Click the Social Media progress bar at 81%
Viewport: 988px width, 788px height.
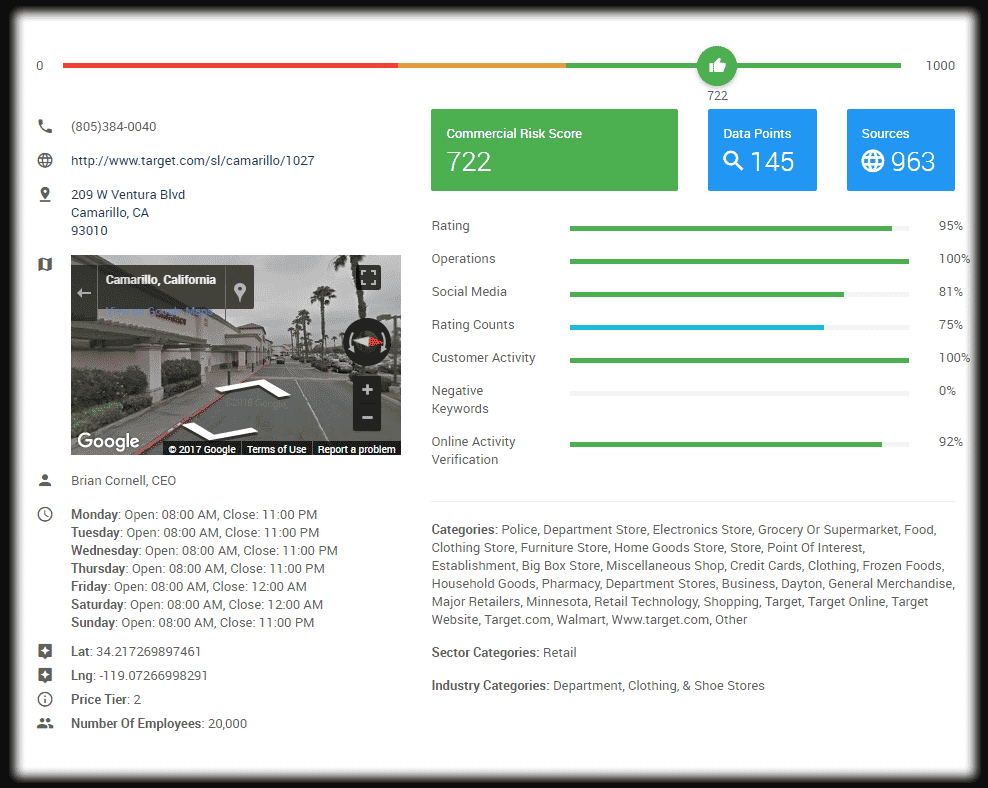pyautogui.click(x=739, y=294)
